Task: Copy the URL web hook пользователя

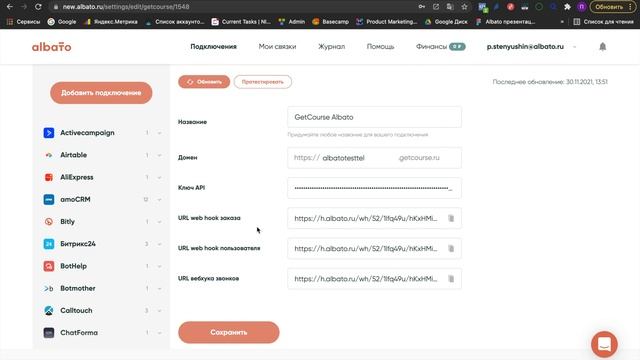Action: [451, 249]
